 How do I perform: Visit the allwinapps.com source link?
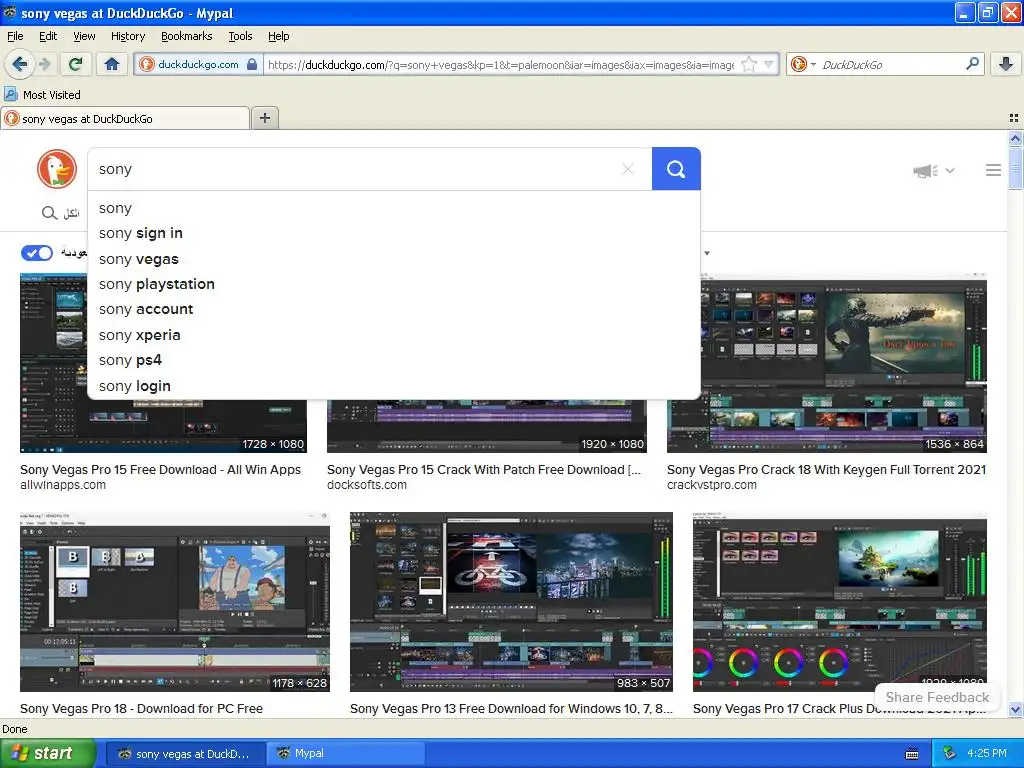click(63, 485)
